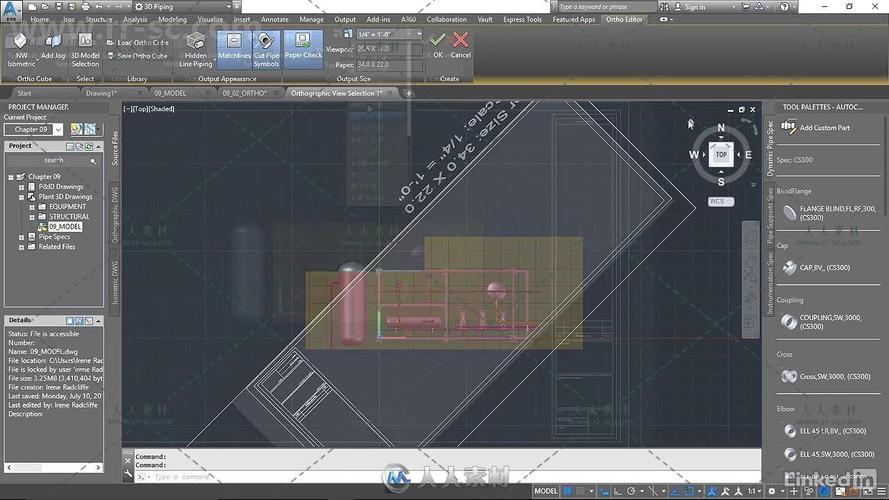This screenshot has width=889, height=500.
Task: Collapse the Details panel with its arrow
Action: (99, 321)
